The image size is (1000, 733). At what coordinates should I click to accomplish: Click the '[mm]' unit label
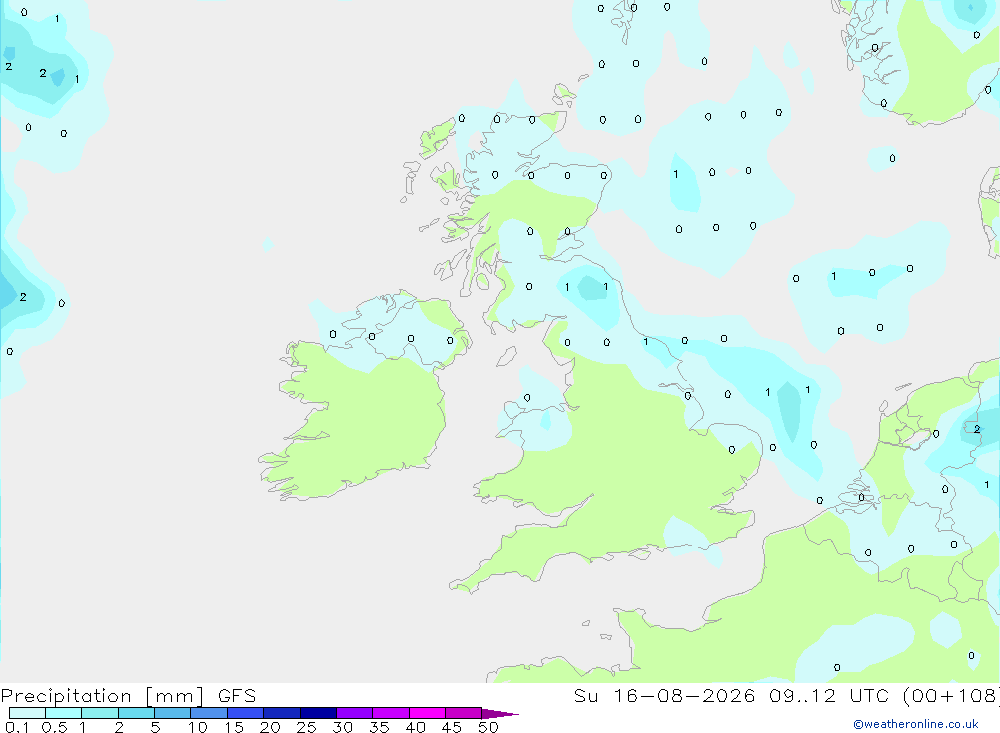coord(175,695)
